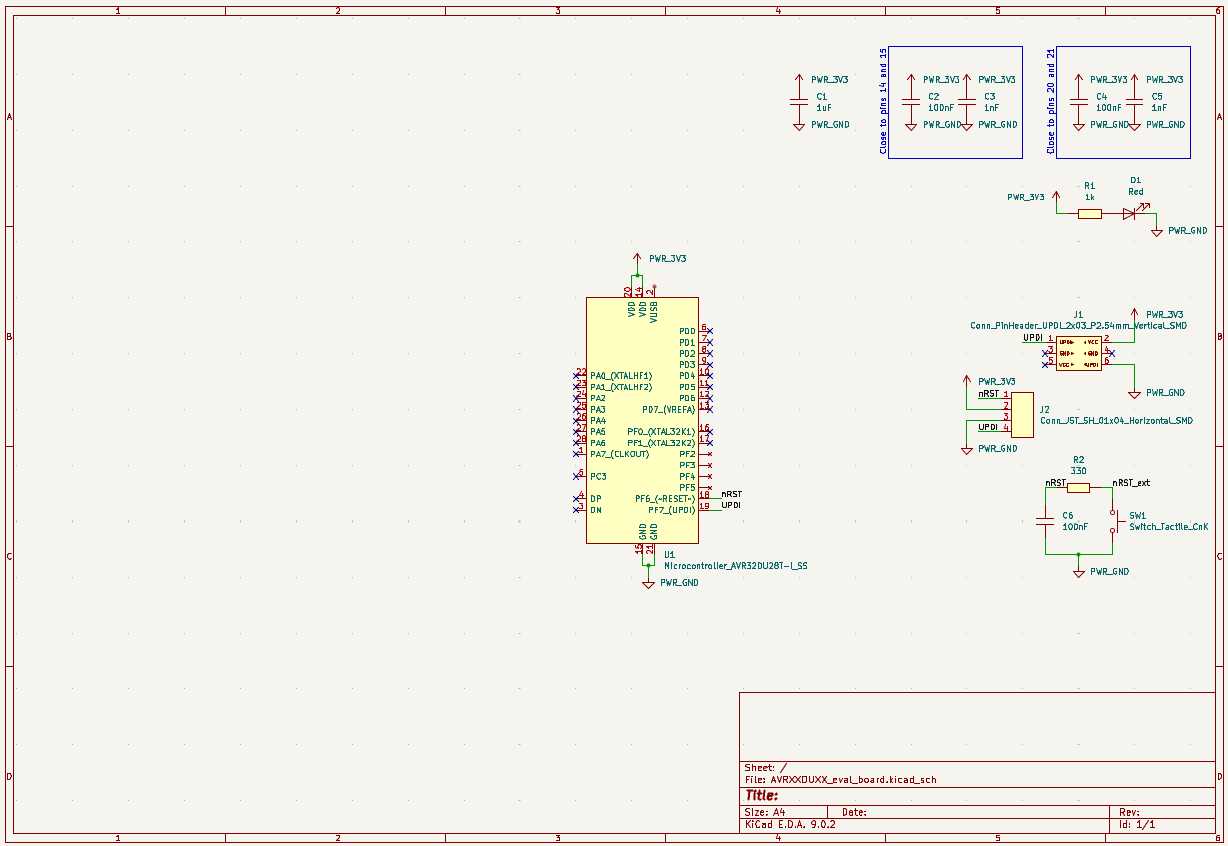The image size is (1228, 846).
Task: Select the J2 JST connector symbol
Action: point(1022,412)
